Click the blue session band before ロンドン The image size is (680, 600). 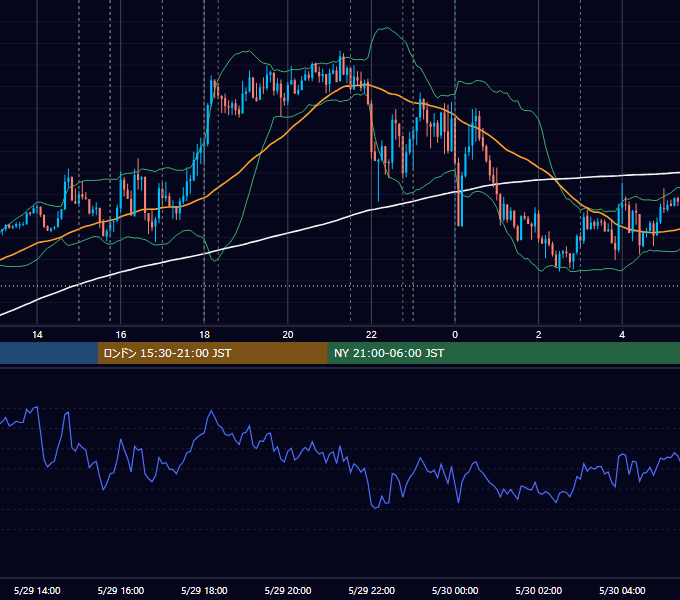(49, 353)
